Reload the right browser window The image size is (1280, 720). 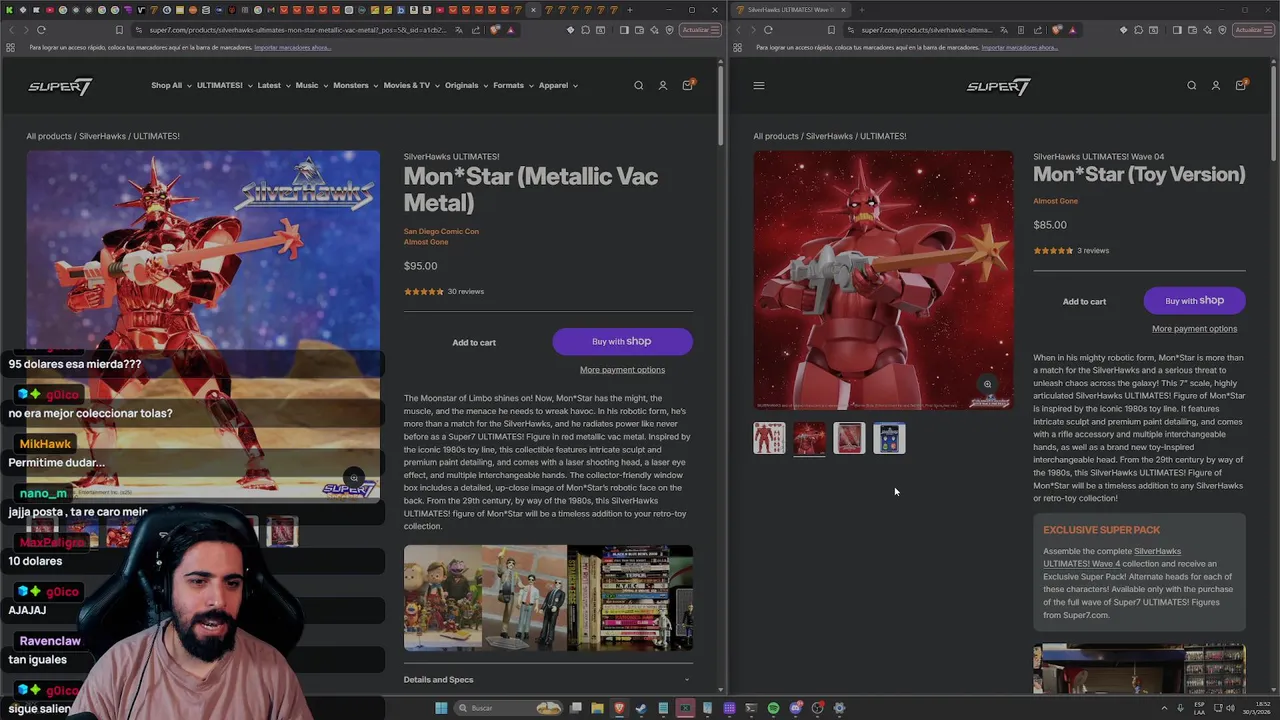[768, 30]
